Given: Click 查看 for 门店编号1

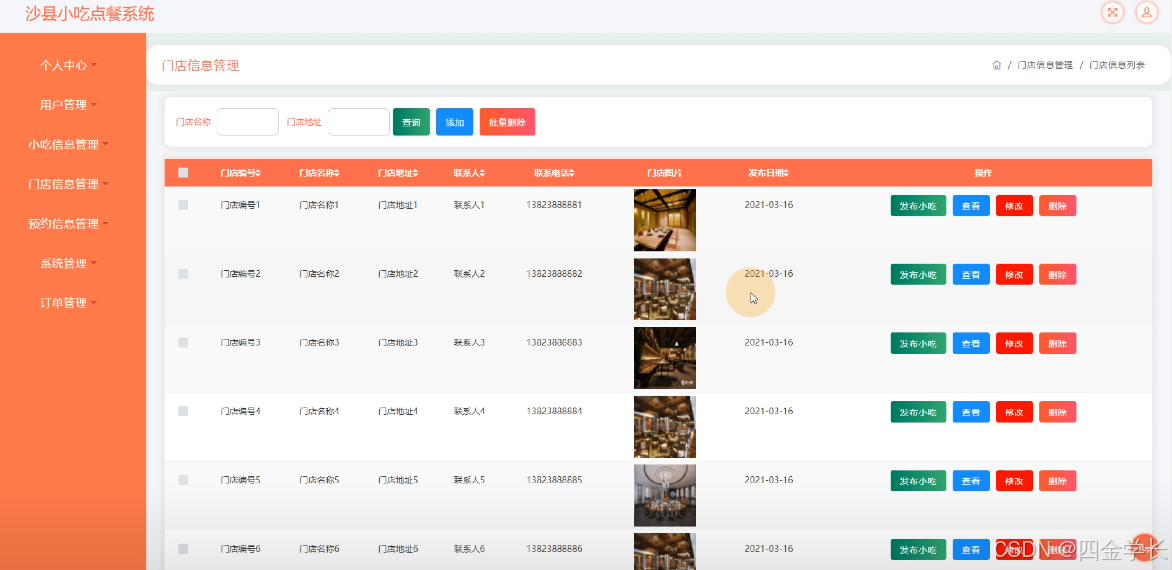Looking at the screenshot, I should (x=971, y=205).
